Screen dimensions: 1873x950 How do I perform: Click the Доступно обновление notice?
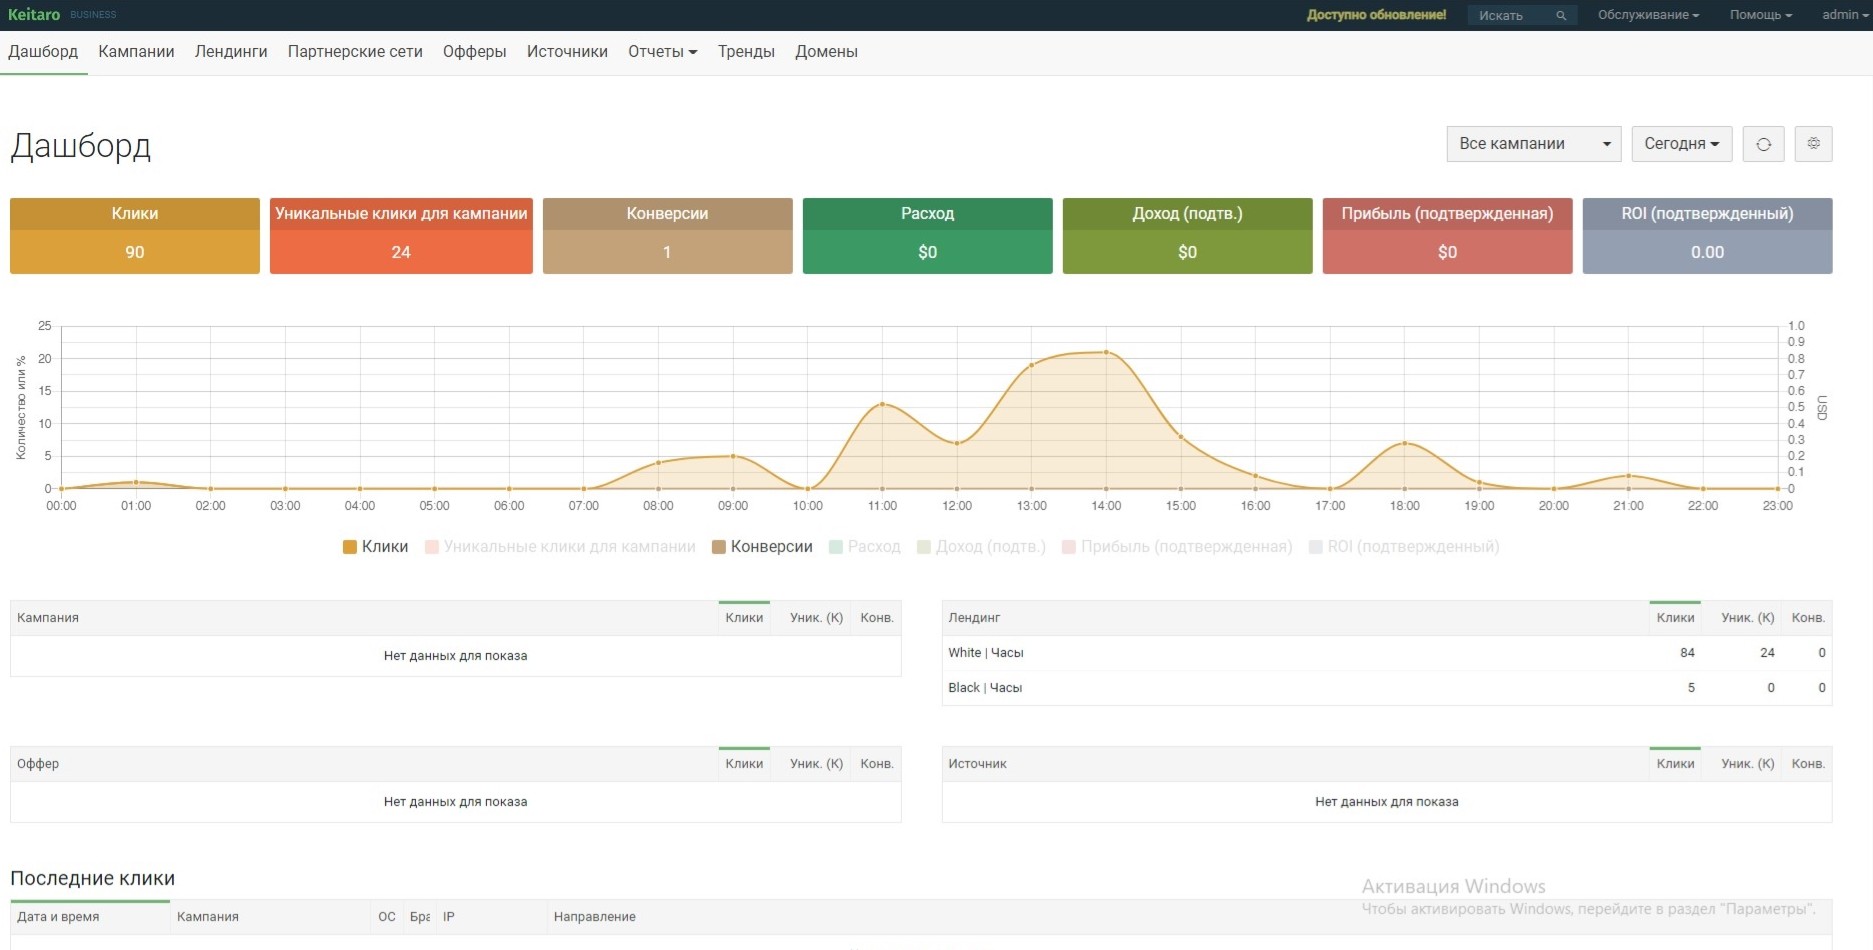(x=1376, y=15)
